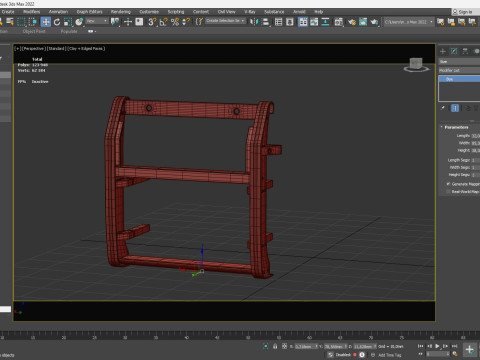Click the Align tool icon
The image size is (480, 360).
[266, 22]
